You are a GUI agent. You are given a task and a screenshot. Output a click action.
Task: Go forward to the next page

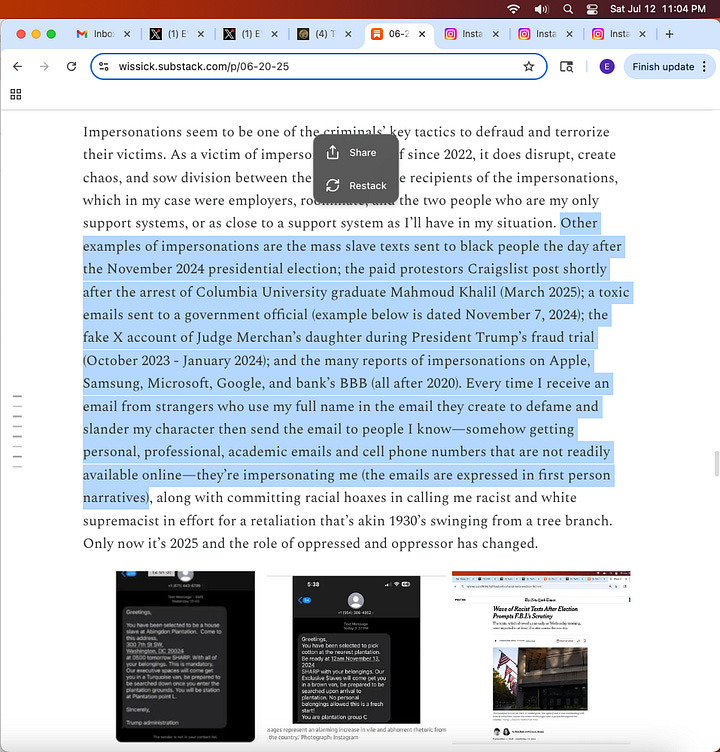pyautogui.click(x=45, y=67)
